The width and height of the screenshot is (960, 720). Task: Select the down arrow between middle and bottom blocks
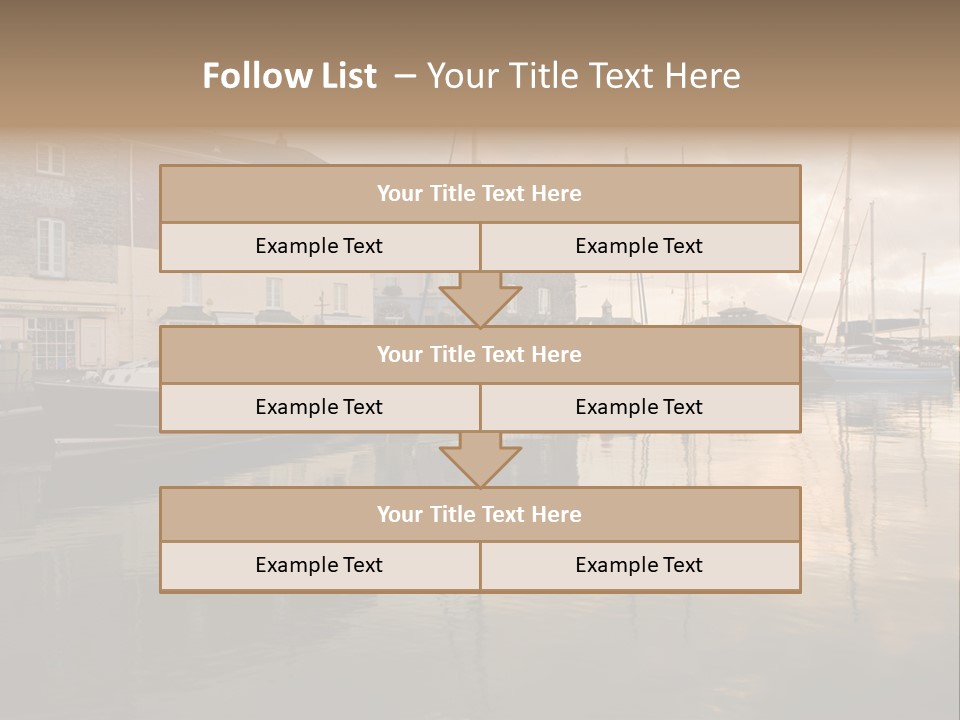point(480,460)
